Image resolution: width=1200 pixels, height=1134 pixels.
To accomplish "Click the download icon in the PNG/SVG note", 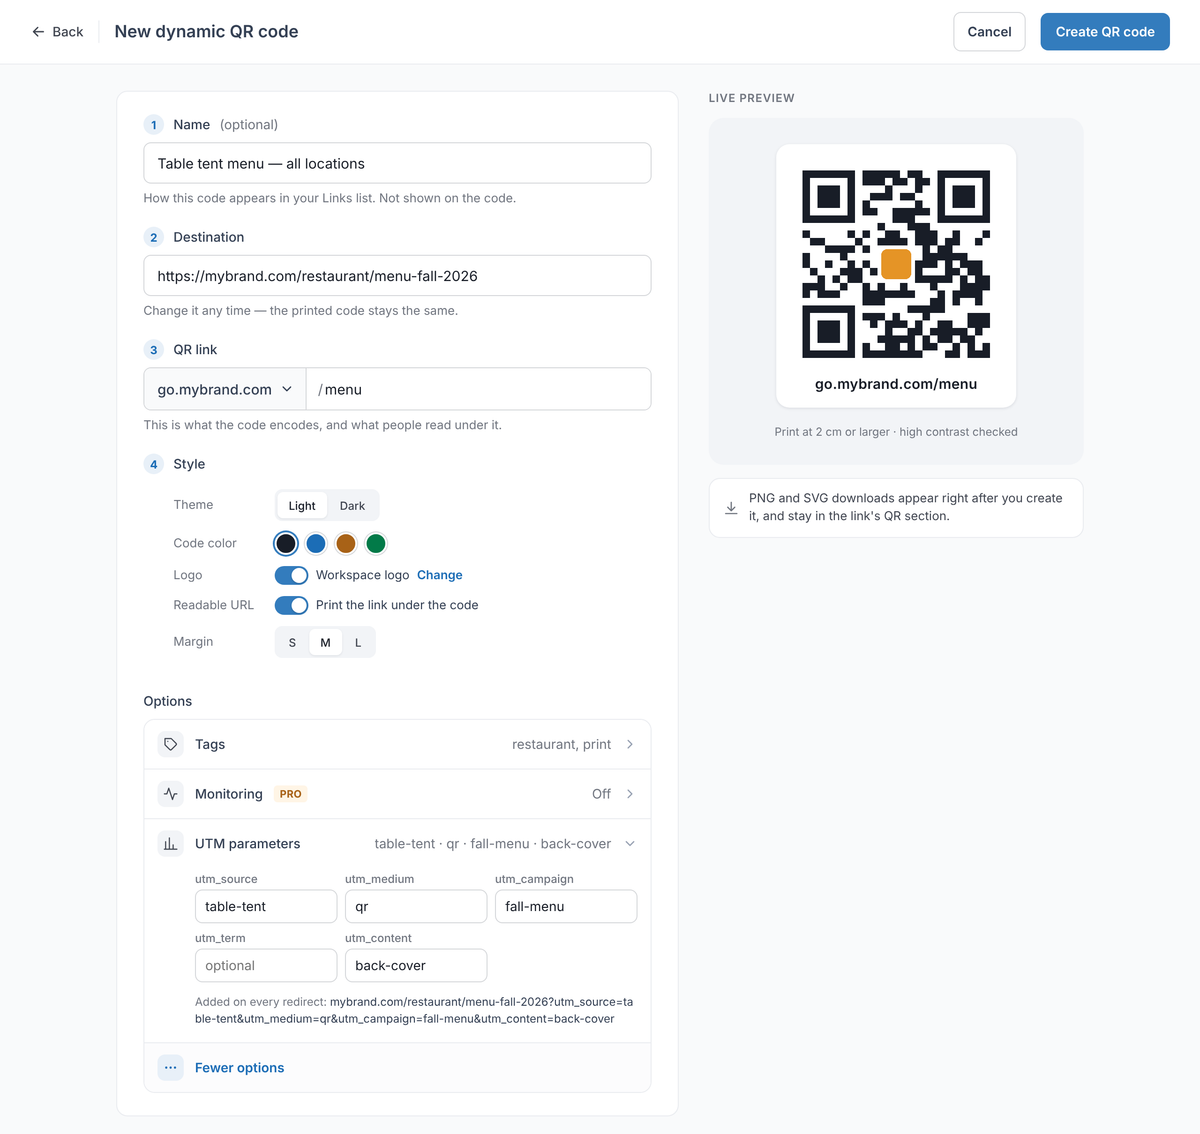I will click(x=731, y=508).
